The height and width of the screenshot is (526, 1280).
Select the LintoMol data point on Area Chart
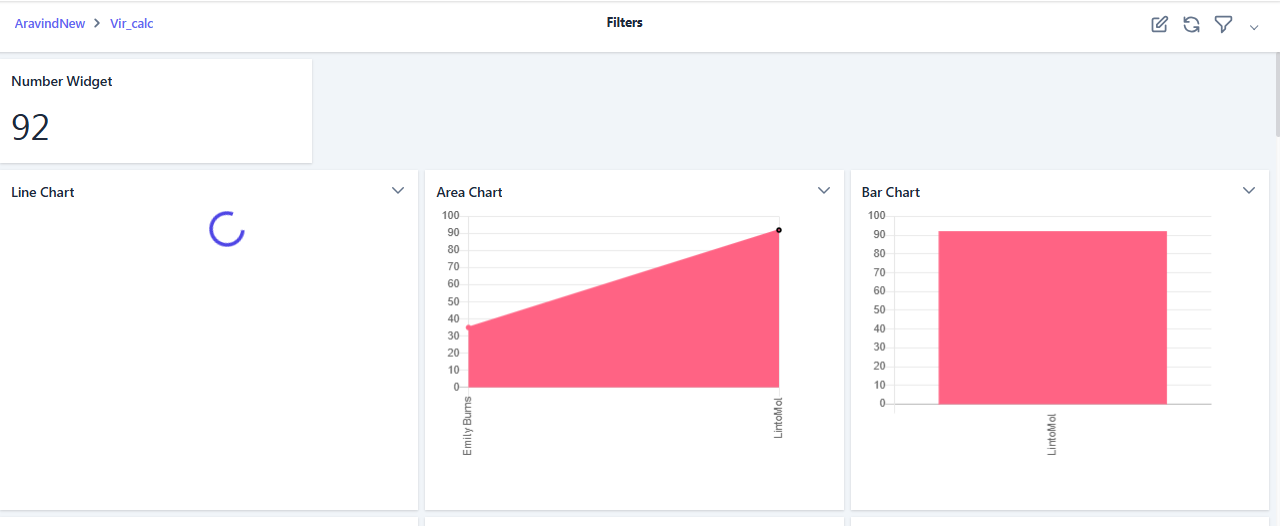(x=779, y=230)
